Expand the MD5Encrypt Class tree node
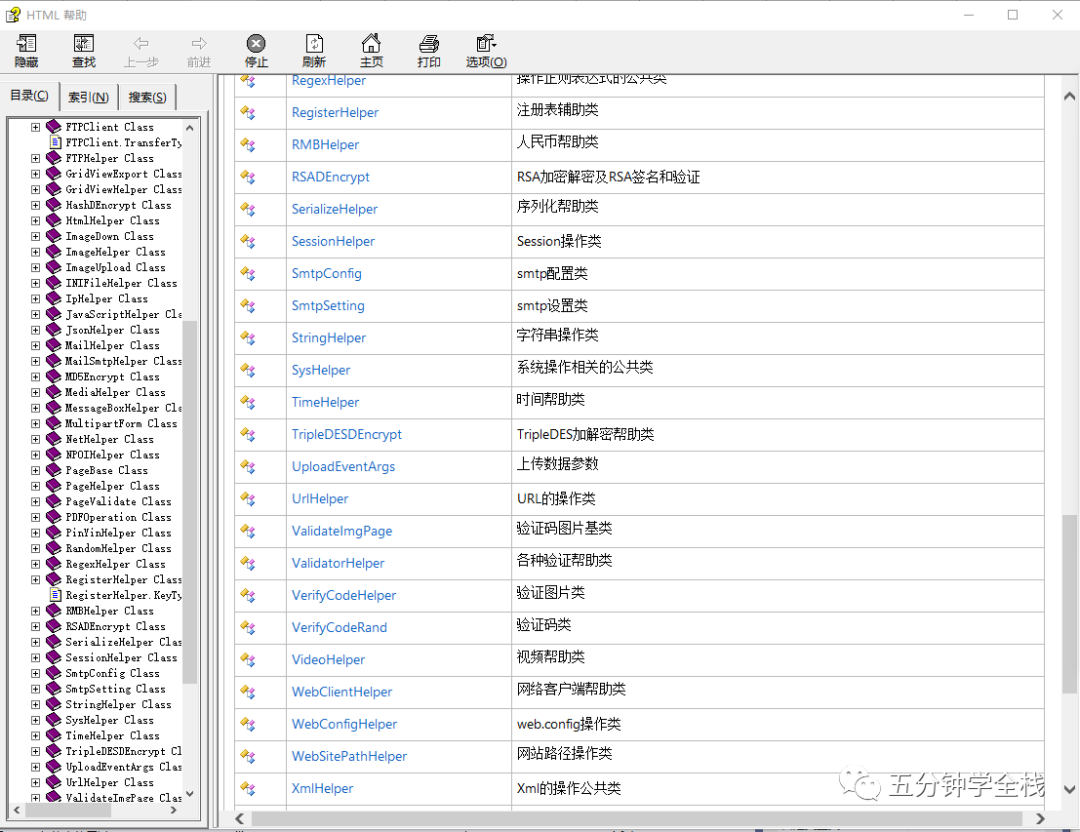The height and width of the screenshot is (832, 1080). tap(36, 377)
